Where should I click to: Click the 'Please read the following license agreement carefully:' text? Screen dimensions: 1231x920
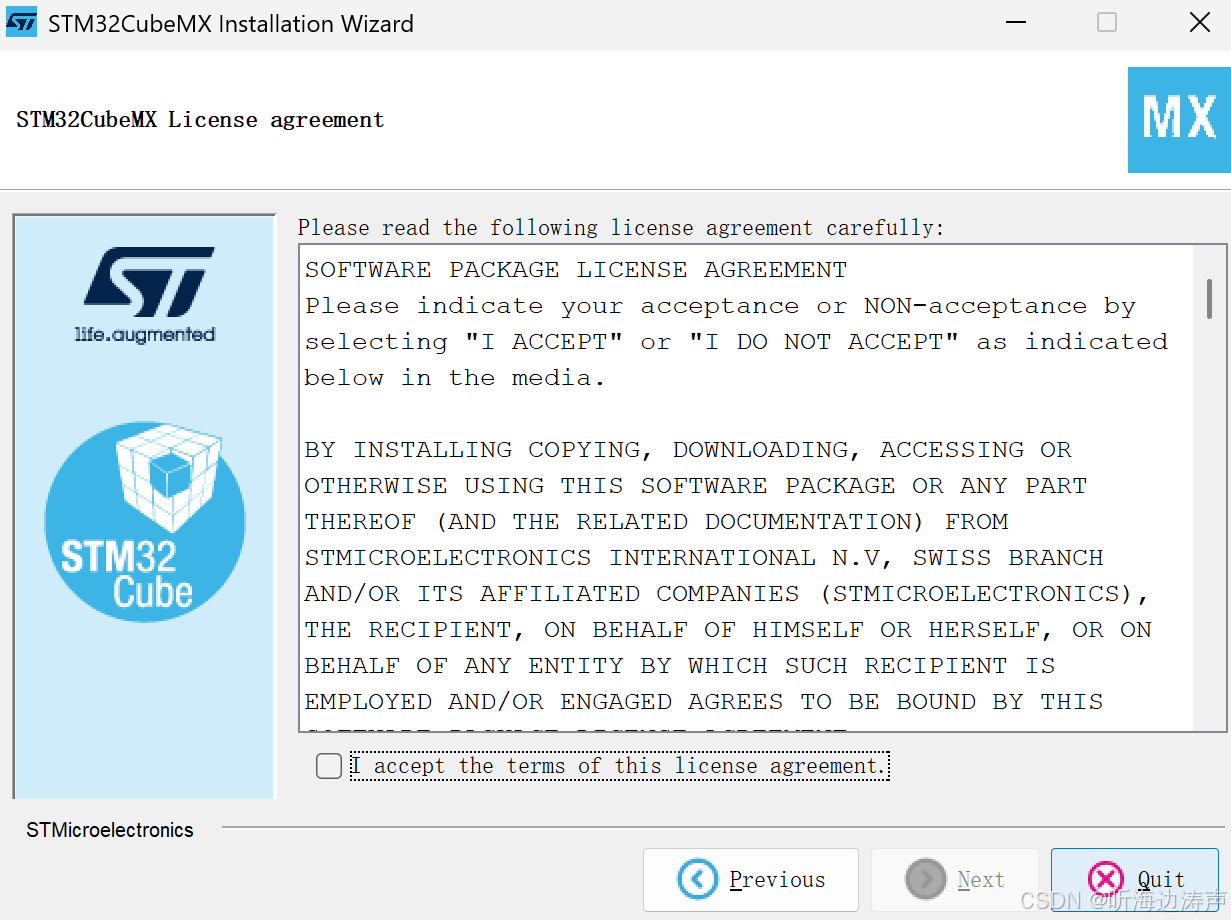point(621,228)
